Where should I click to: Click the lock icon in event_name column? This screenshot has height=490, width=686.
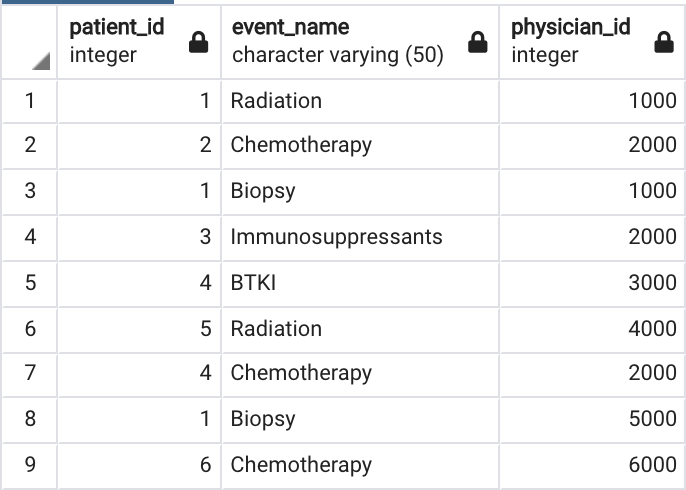pos(477,42)
